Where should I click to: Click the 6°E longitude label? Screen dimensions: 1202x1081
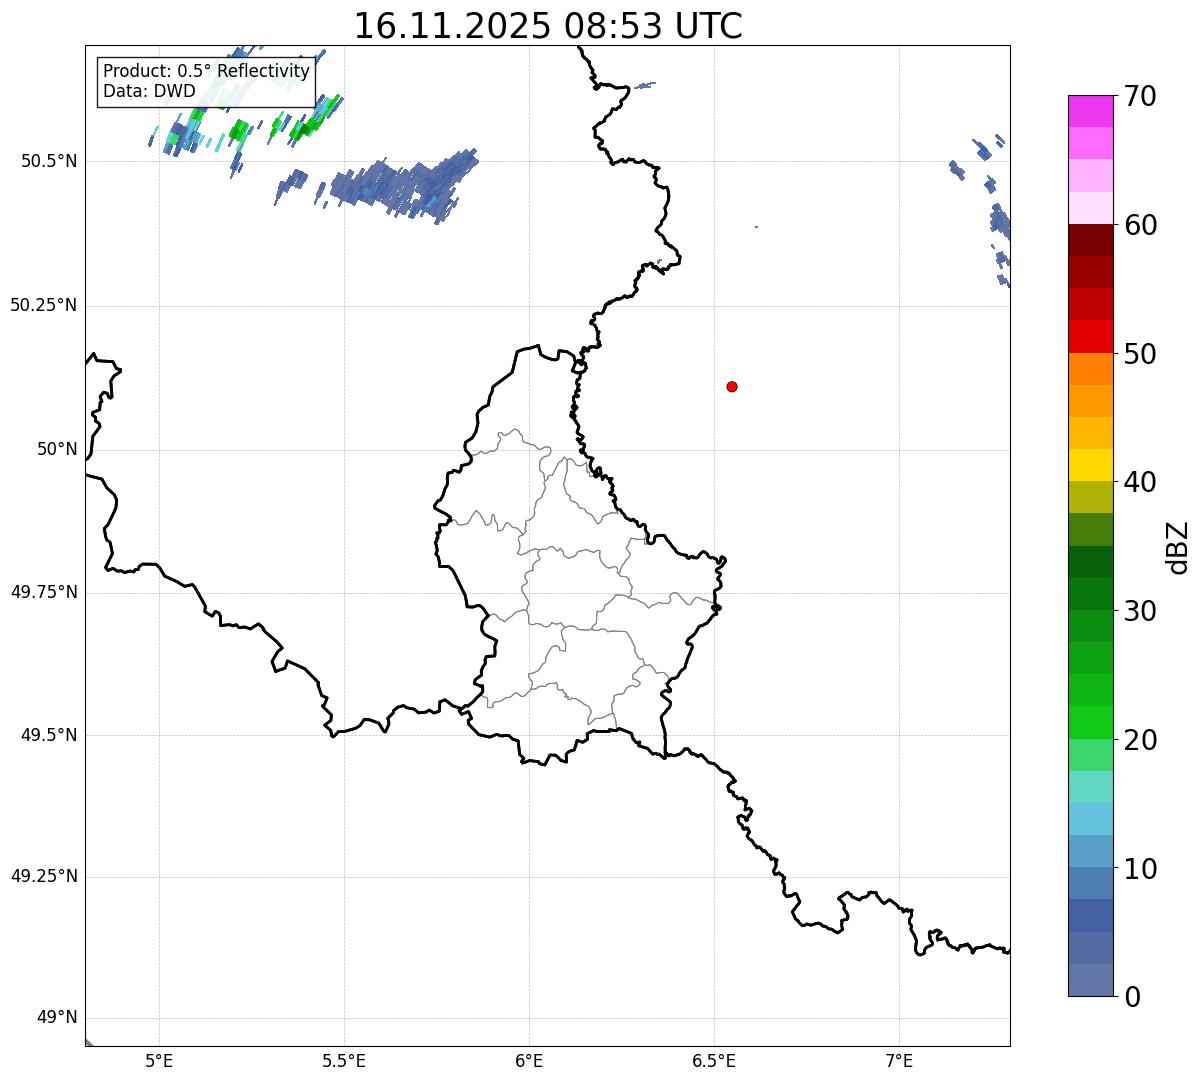coord(529,1061)
